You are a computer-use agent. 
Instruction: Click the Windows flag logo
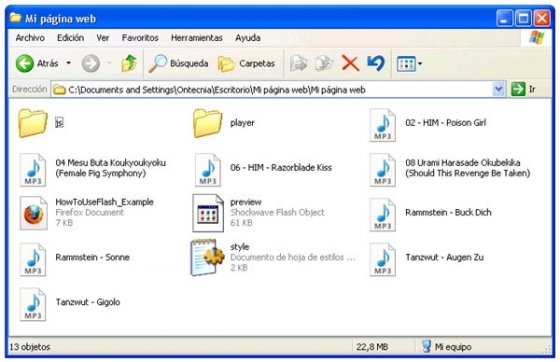pyautogui.click(x=537, y=38)
